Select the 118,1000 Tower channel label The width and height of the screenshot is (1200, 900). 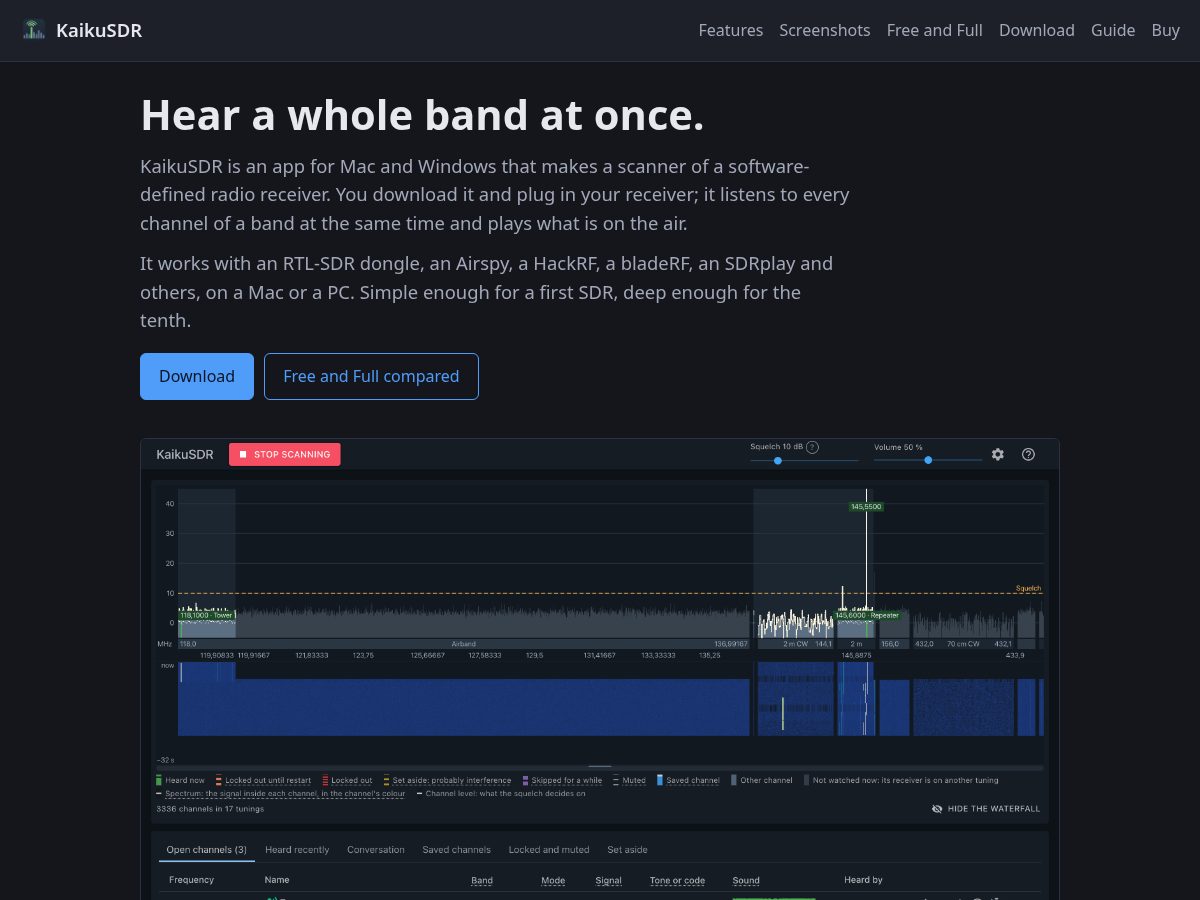pos(206,615)
